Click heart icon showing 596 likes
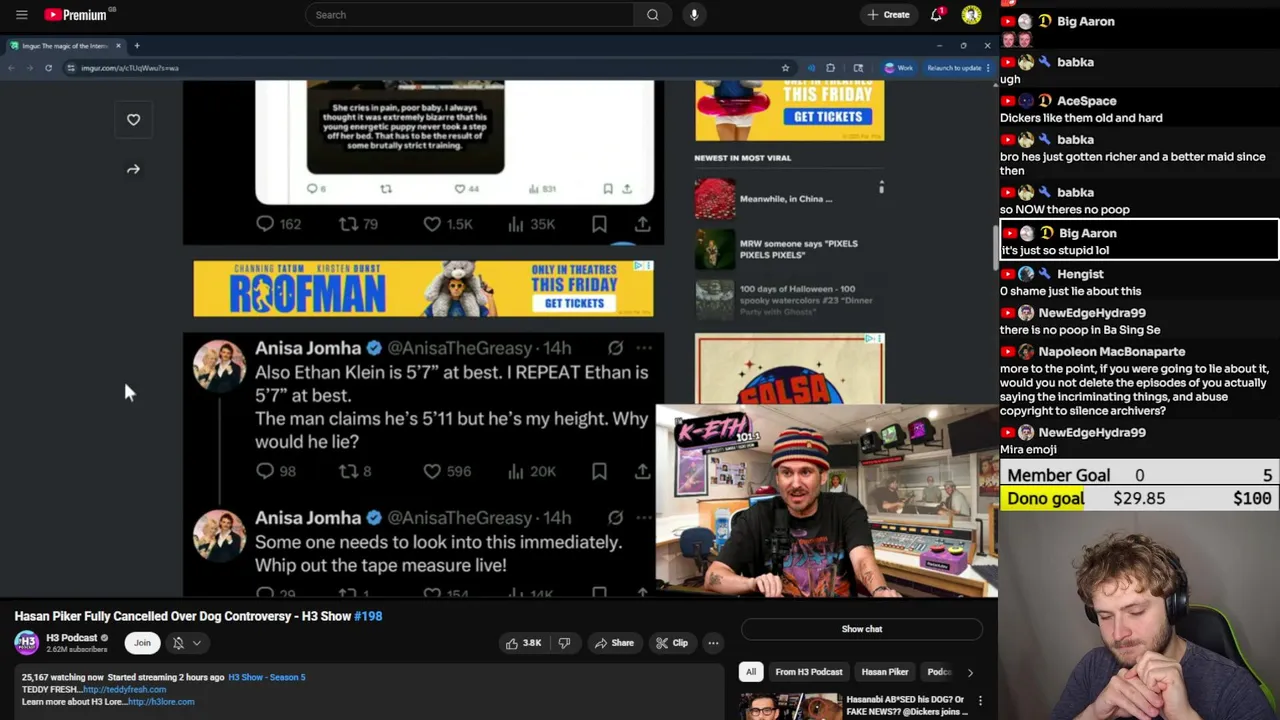 tap(432, 471)
